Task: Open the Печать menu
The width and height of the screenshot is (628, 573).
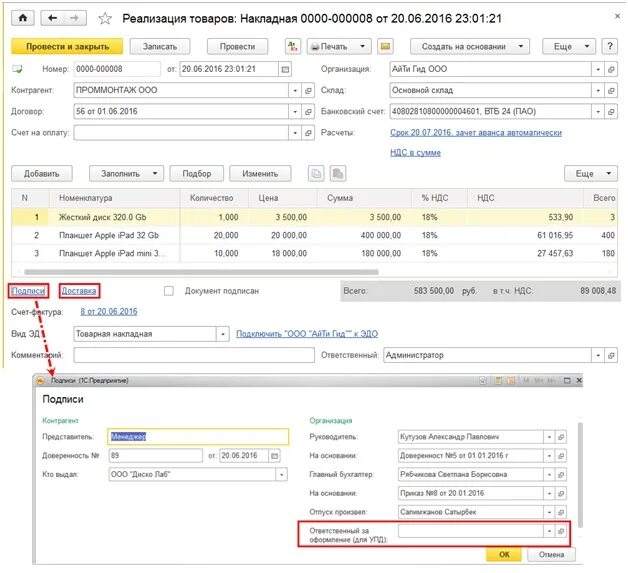Action: [x=339, y=46]
